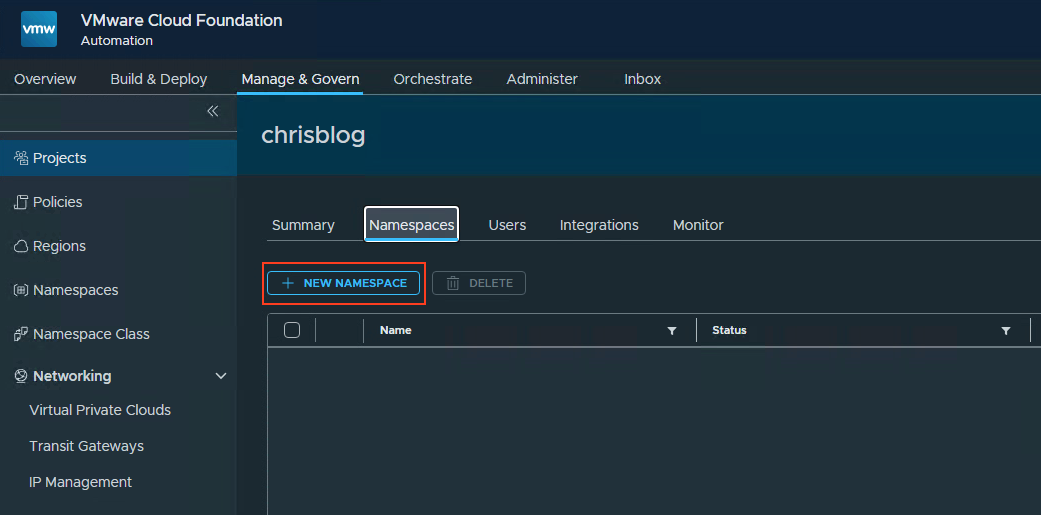Open Transit Gateways
Screen dimensions: 1041x515
87,446
